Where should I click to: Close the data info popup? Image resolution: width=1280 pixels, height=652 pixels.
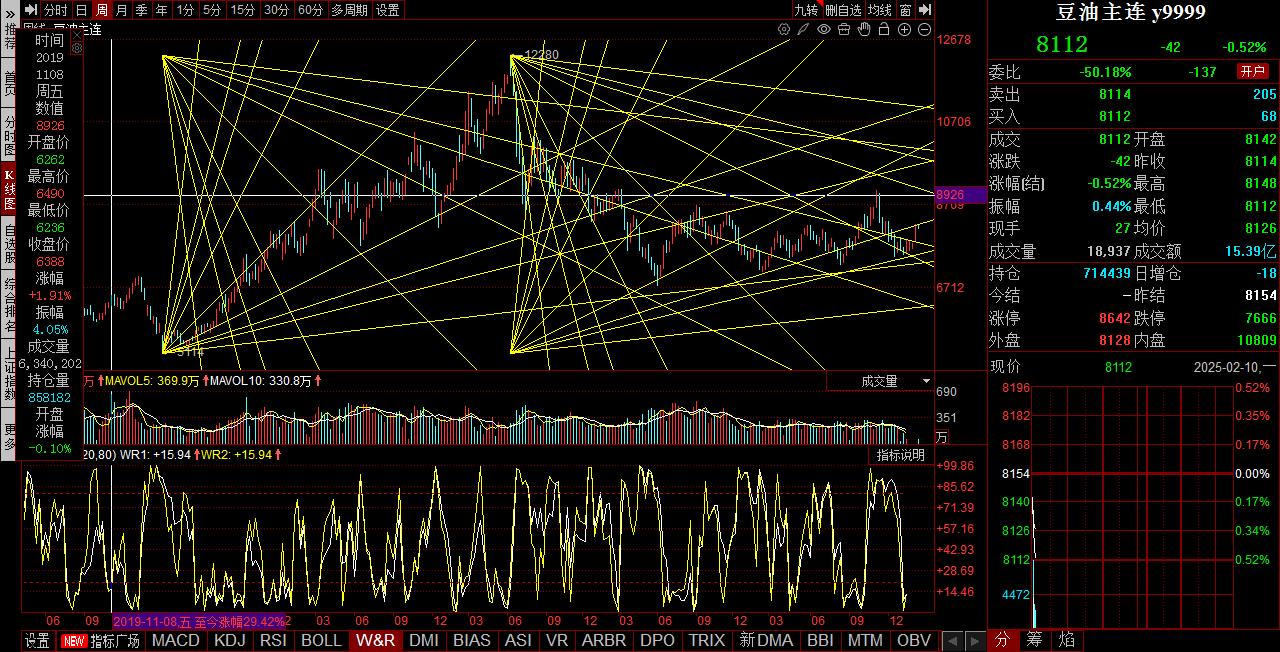coord(77,34)
